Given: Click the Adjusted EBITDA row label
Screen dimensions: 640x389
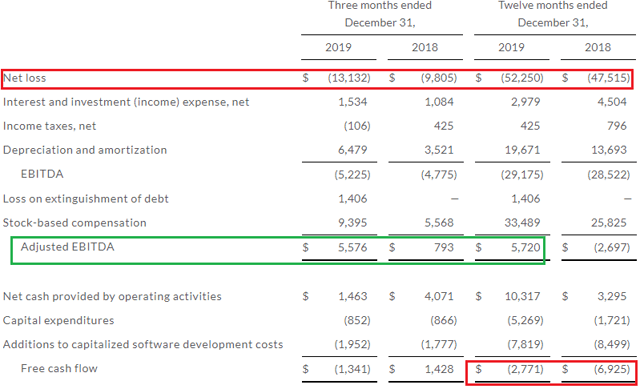Looking at the screenshot, I should 68,247.
